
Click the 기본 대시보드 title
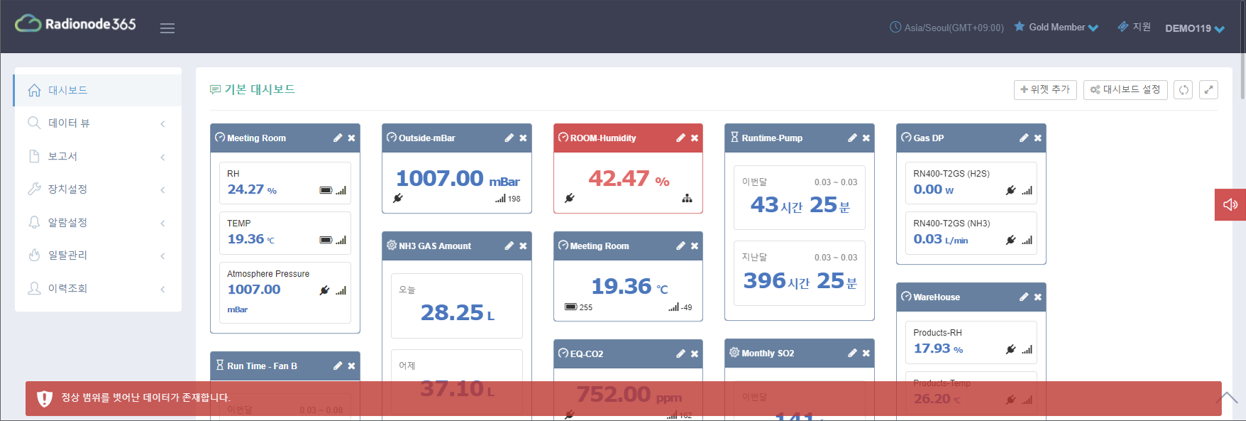pos(260,89)
